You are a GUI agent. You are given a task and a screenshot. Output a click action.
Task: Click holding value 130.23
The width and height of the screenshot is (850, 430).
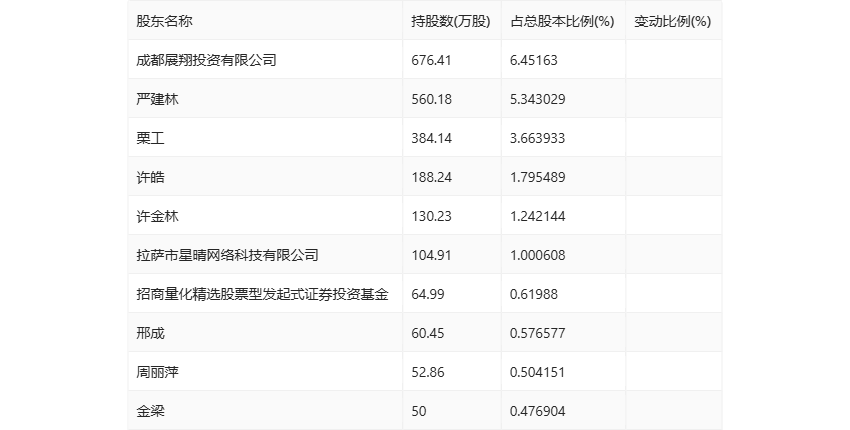click(431, 216)
